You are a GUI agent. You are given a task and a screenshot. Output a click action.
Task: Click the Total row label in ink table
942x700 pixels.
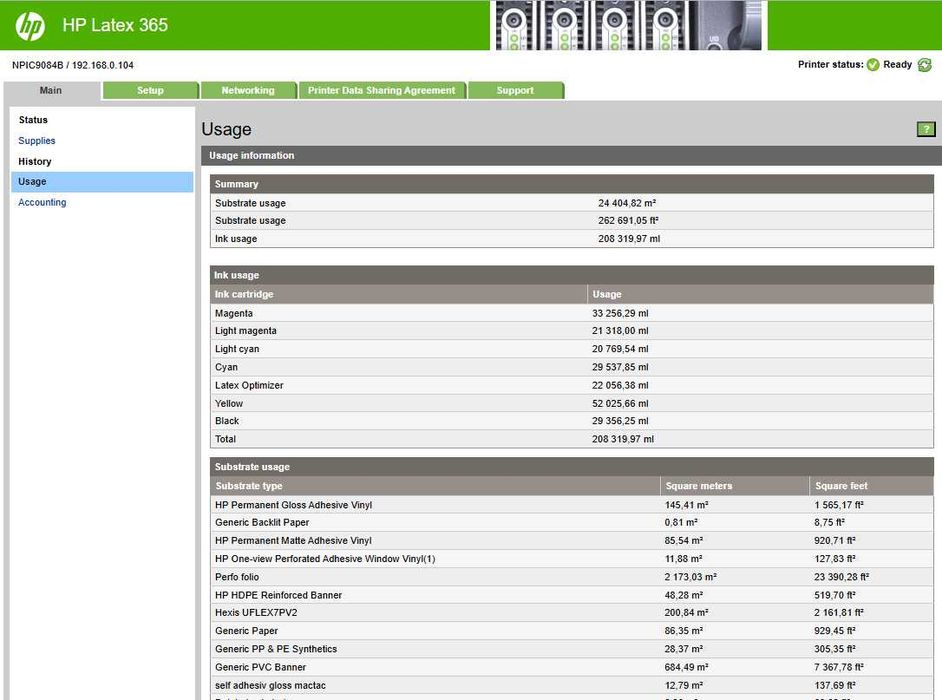225,439
